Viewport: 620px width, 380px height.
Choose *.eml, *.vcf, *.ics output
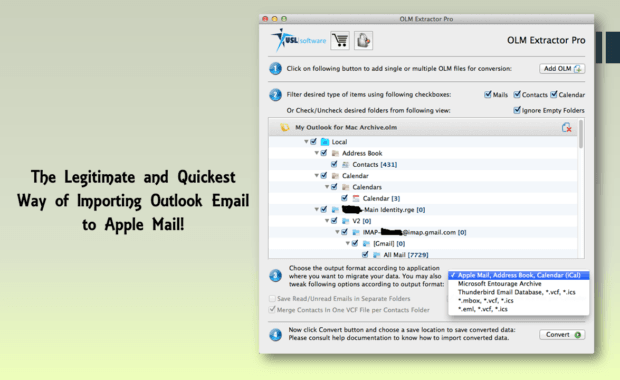tap(518, 309)
